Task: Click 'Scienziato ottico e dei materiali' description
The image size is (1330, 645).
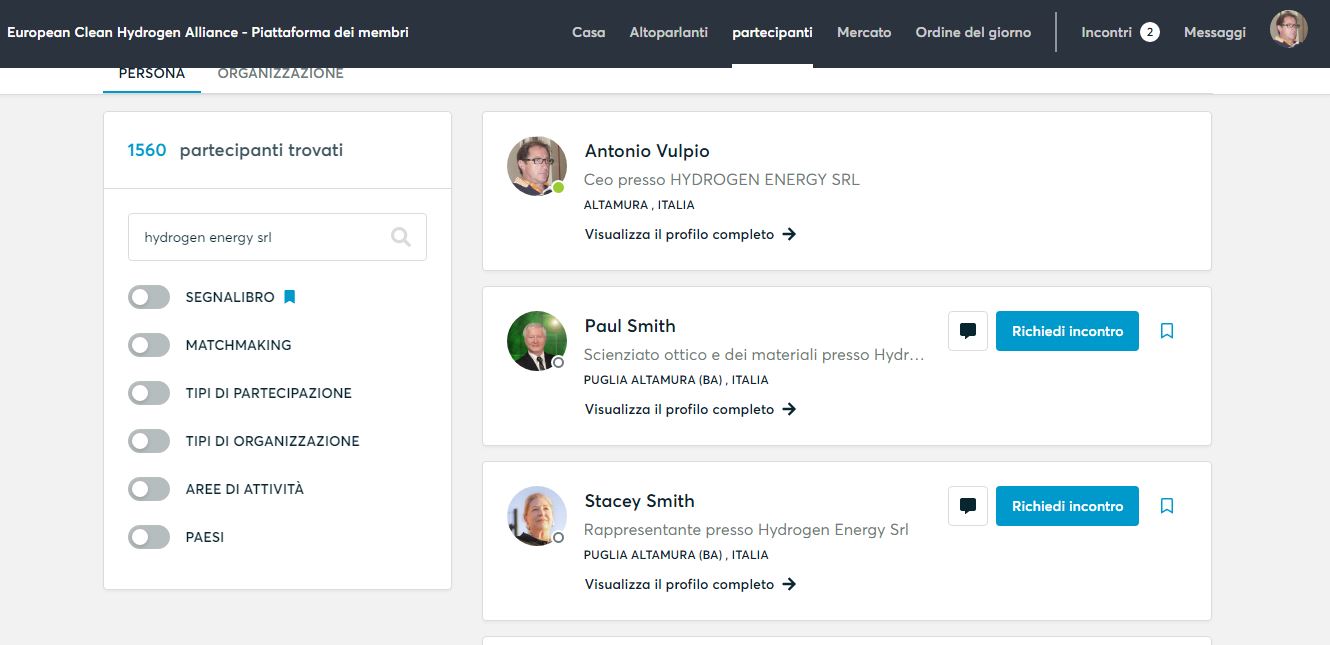Action: tap(754, 355)
